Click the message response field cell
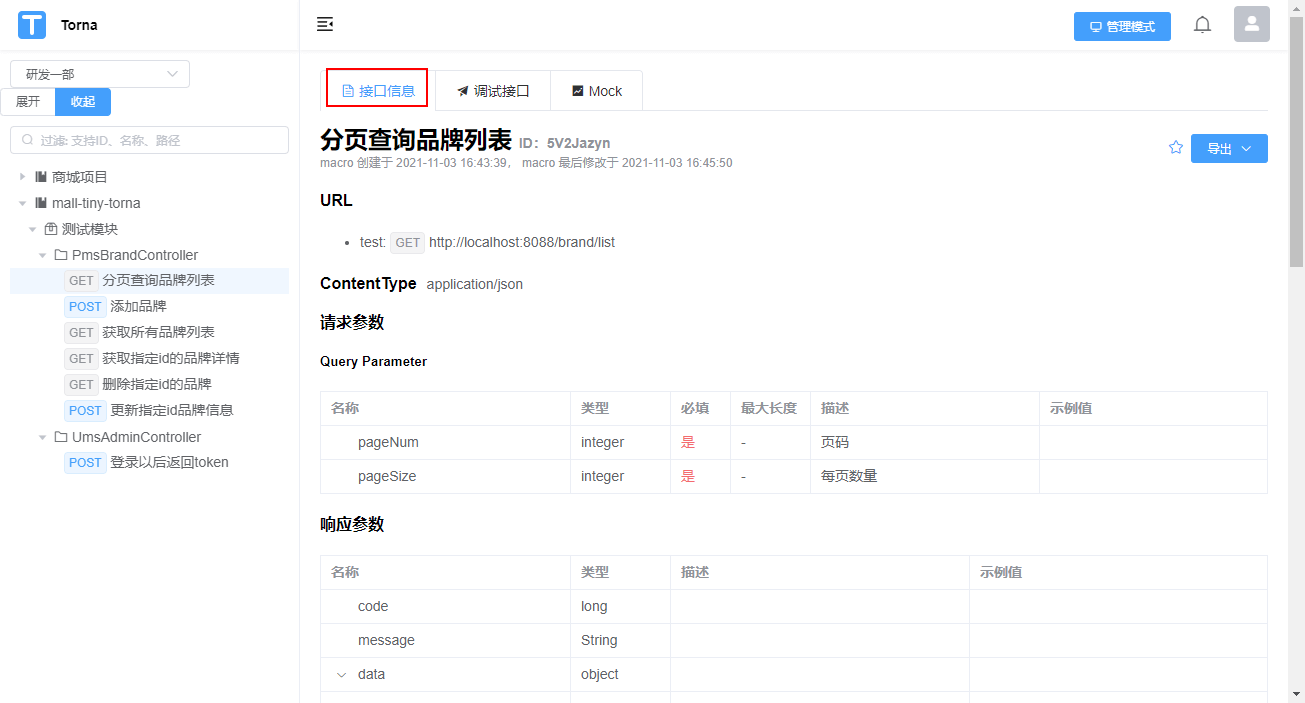Viewport: 1305px width, 703px height. click(x=445, y=640)
